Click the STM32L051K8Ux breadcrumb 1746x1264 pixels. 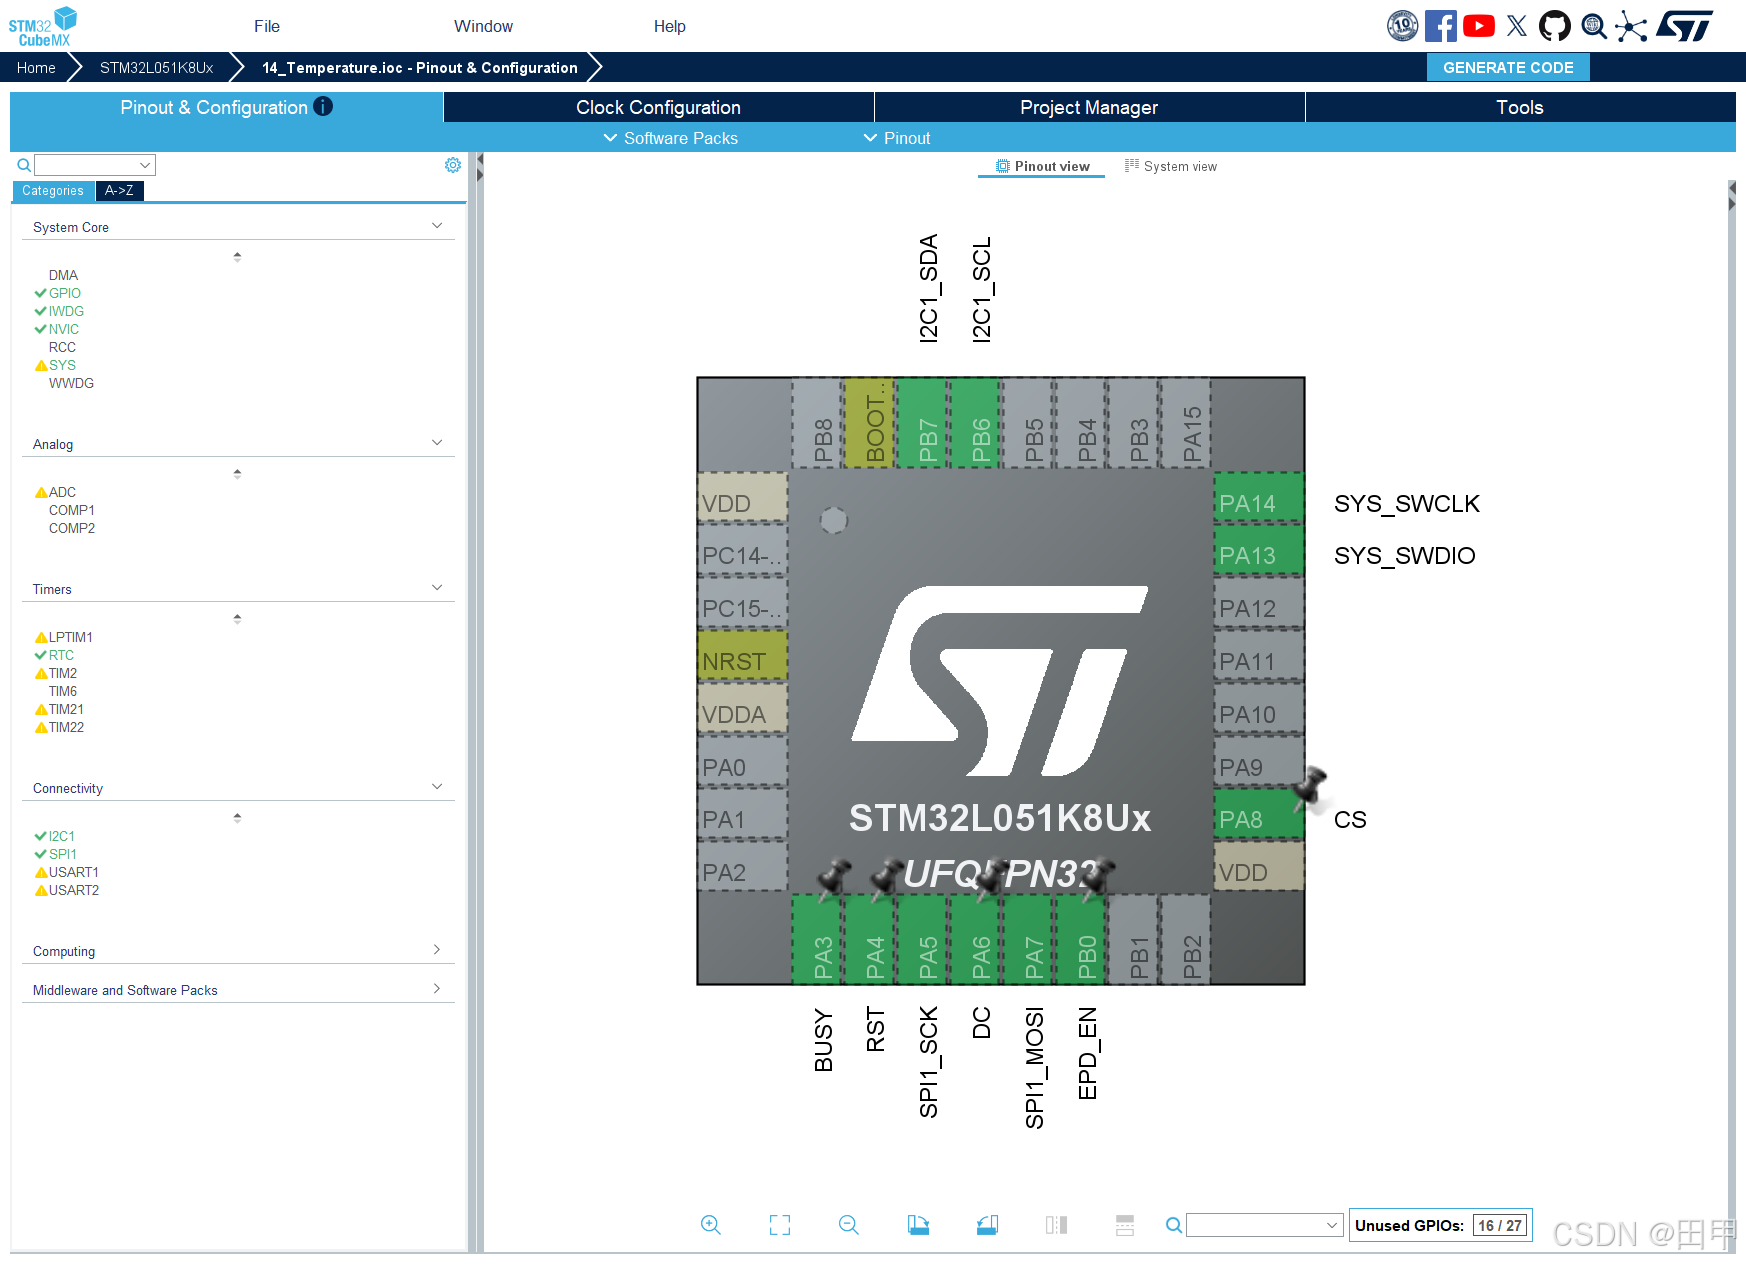(x=157, y=67)
